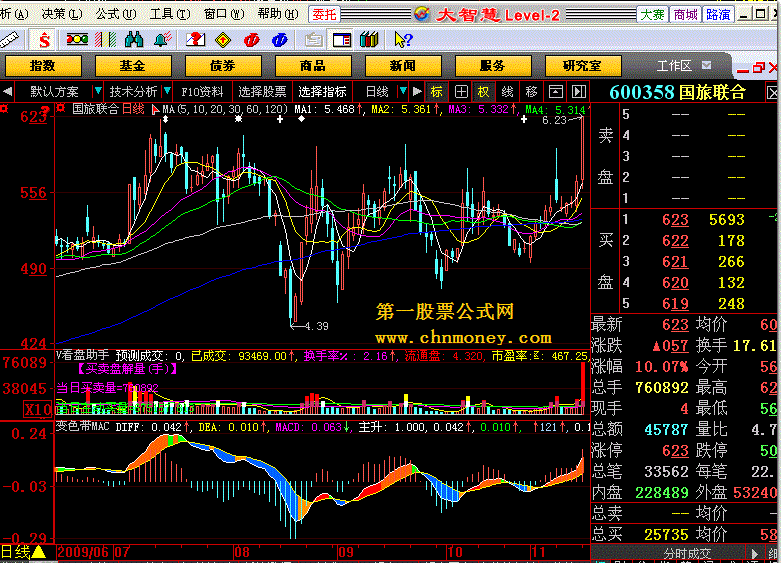
Task: Click the blue phi symbol icon
Action: click(x=280, y=40)
